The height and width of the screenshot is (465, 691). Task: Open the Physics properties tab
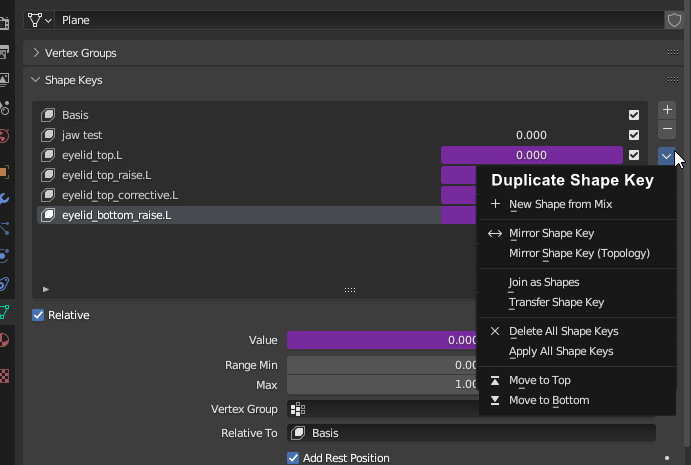pyautogui.click(x=4, y=256)
